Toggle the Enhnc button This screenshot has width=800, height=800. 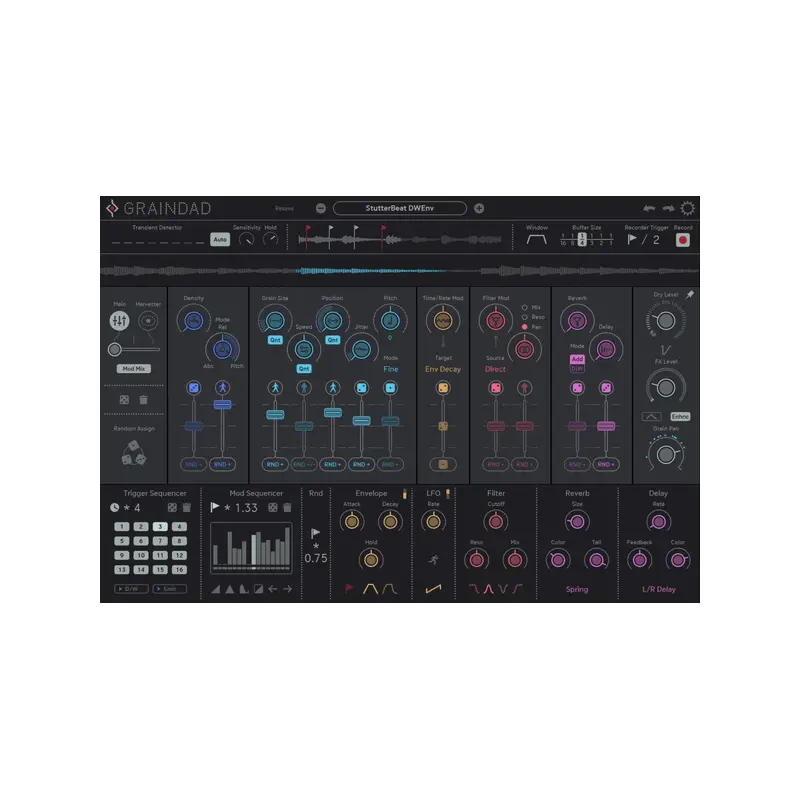[680, 416]
